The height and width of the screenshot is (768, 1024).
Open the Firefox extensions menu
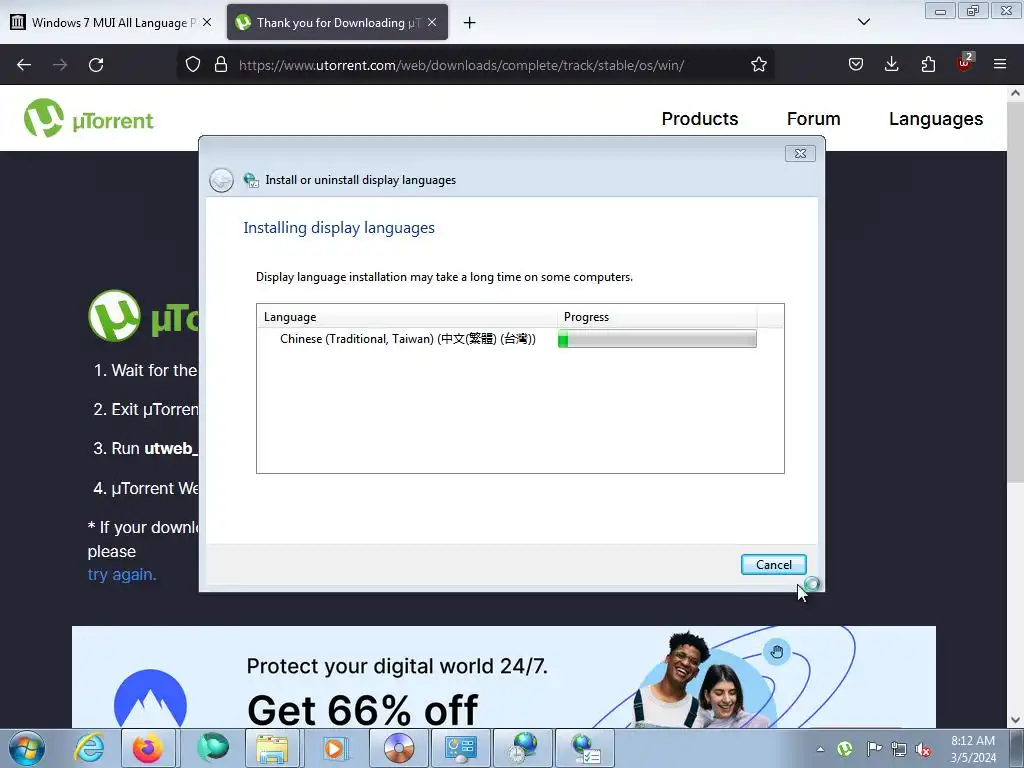(x=928, y=65)
